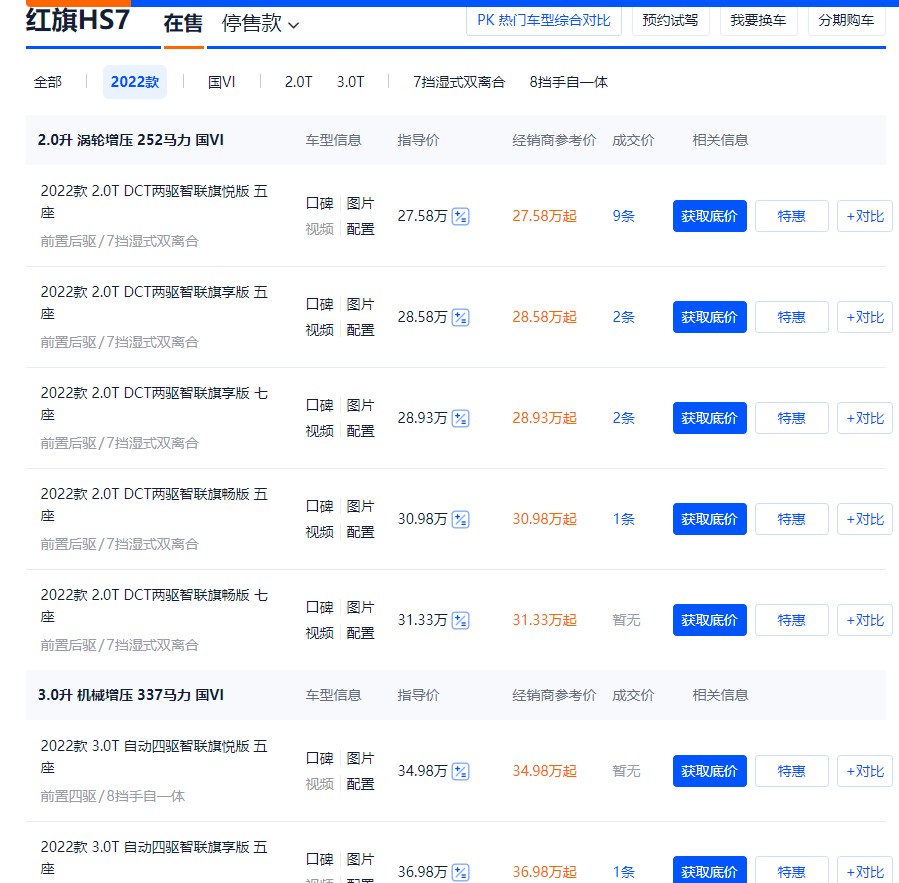Screen dimensions: 899x883
Task: Open 配置 for 28.93万 旗享版 七座
Action: pos(360,431)
